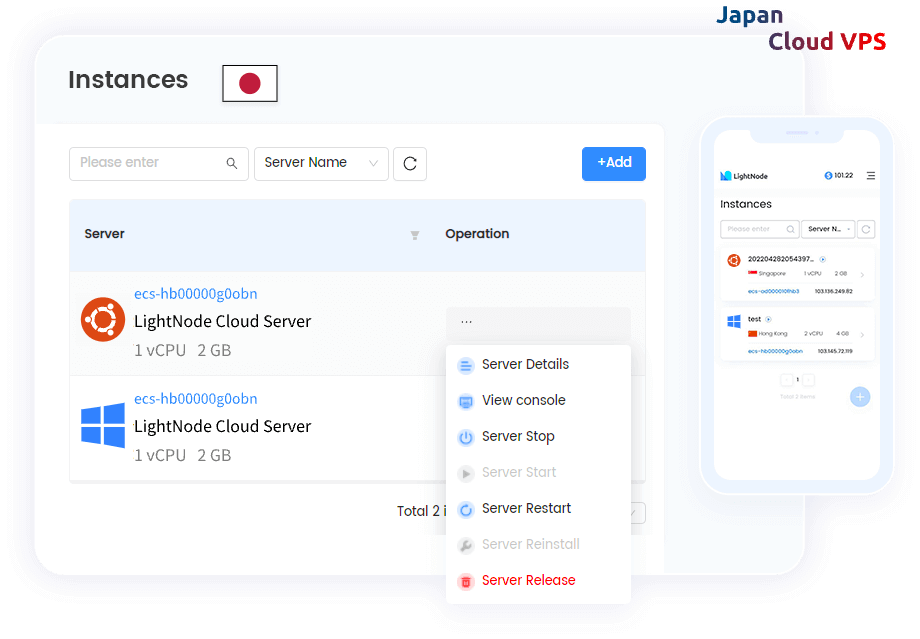Click the search magnifier icon in the search field
920x639 pixels.
click(231, 163)
